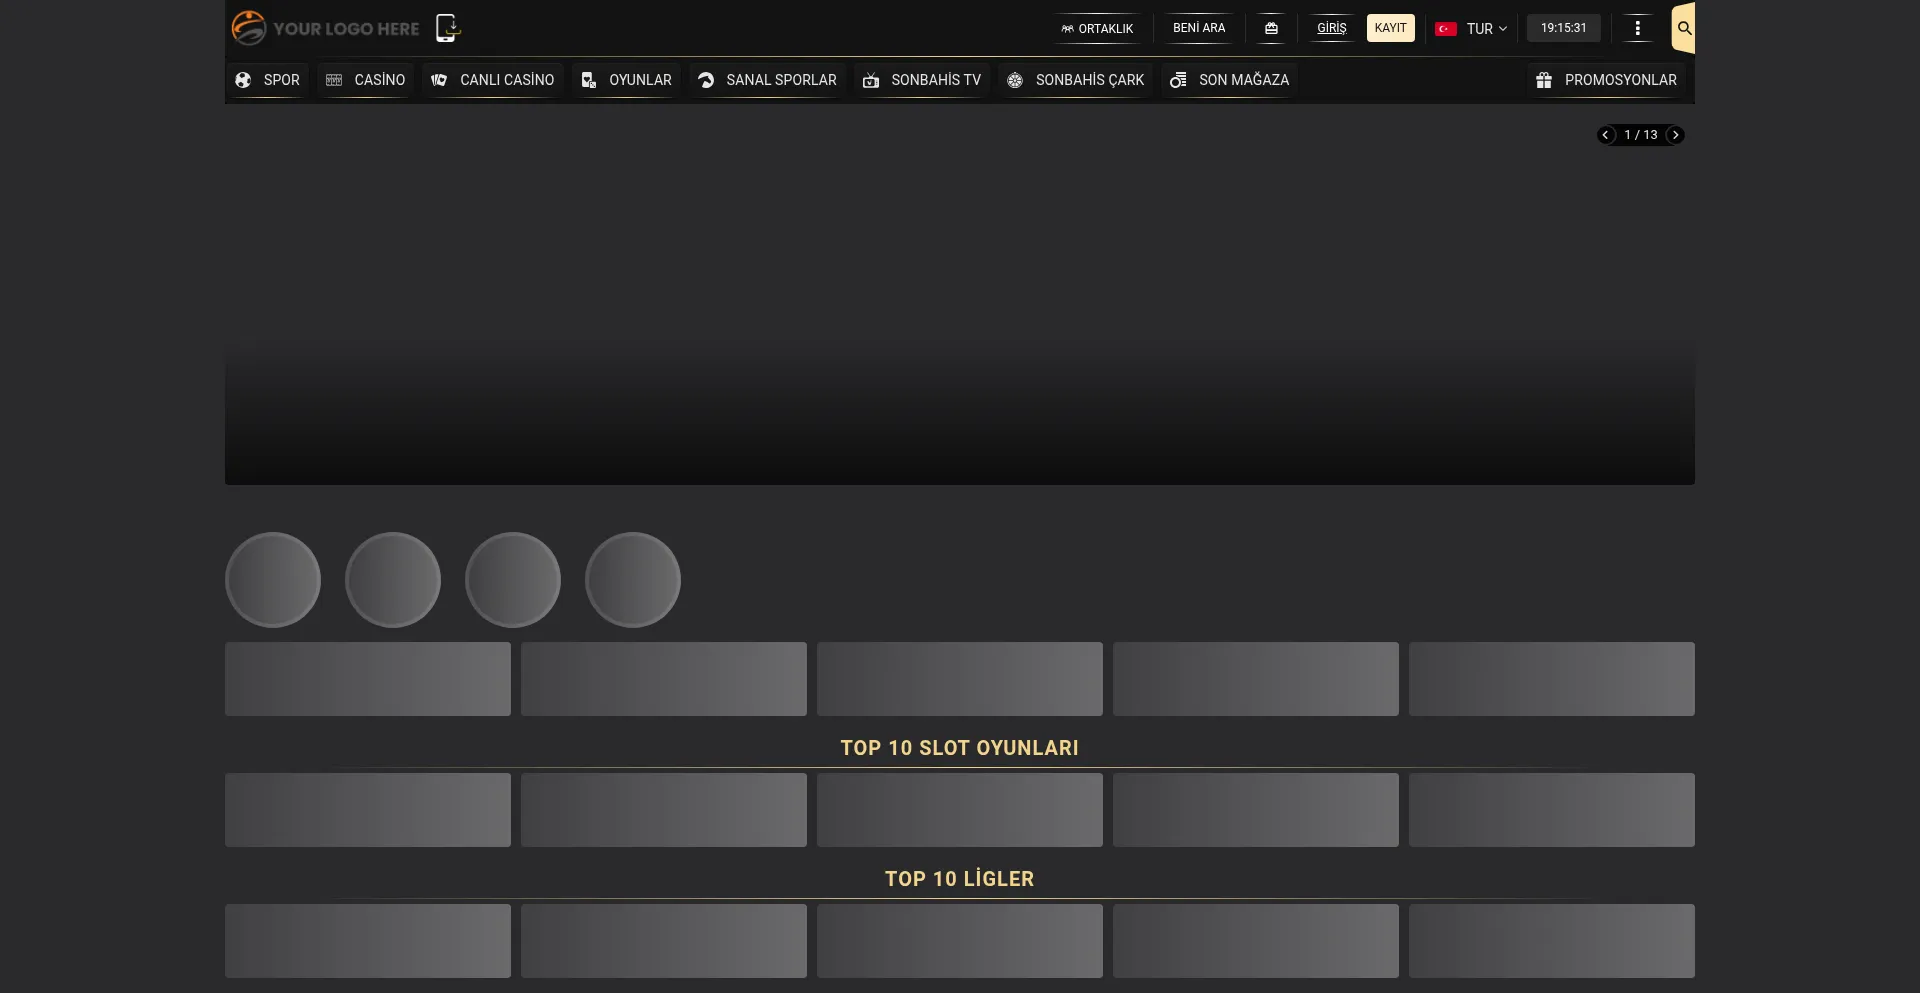The image size is (1920, 993).
Task: Click the site logo
Action: (326, 28)
